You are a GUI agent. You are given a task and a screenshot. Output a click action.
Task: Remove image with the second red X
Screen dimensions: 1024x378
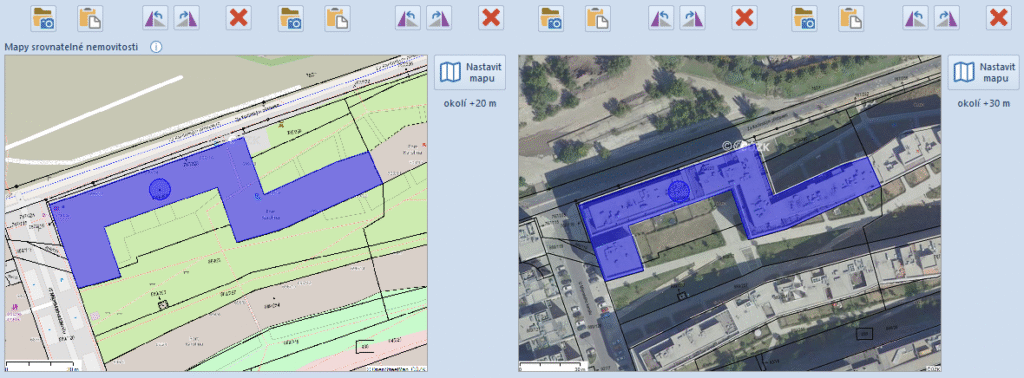(x=491, y=18)
